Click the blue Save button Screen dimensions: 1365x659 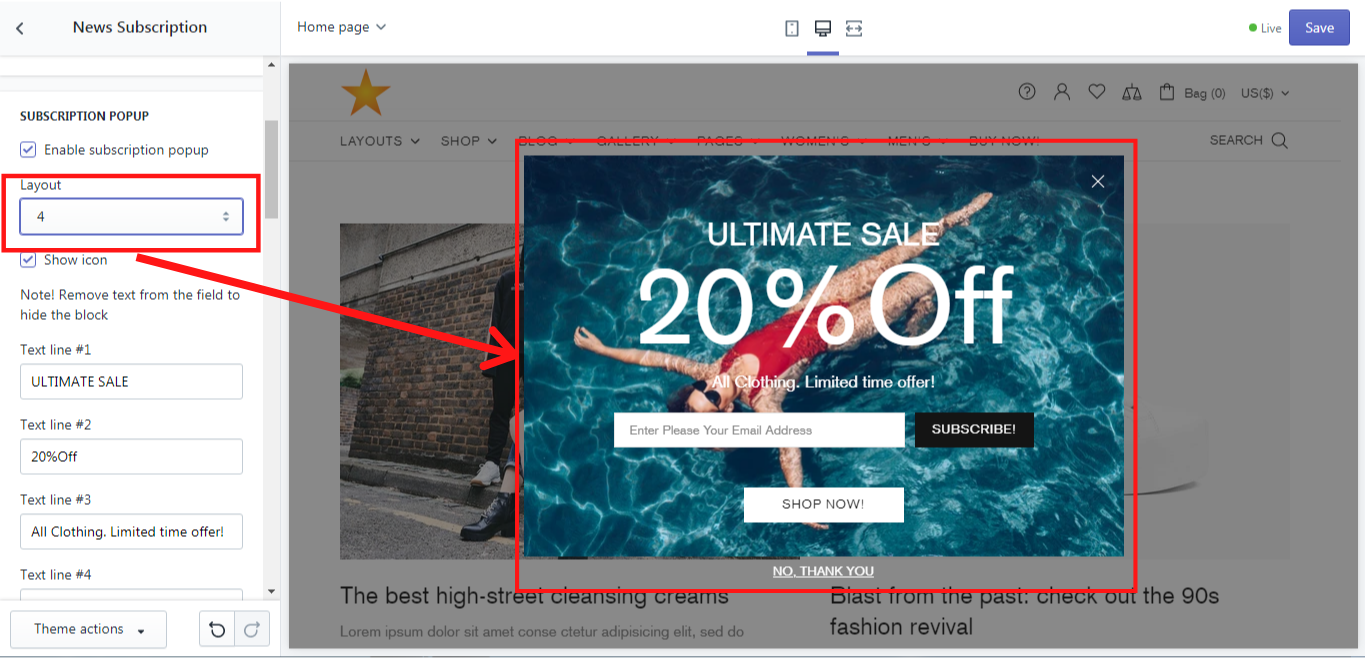[x=1319, y=28]
